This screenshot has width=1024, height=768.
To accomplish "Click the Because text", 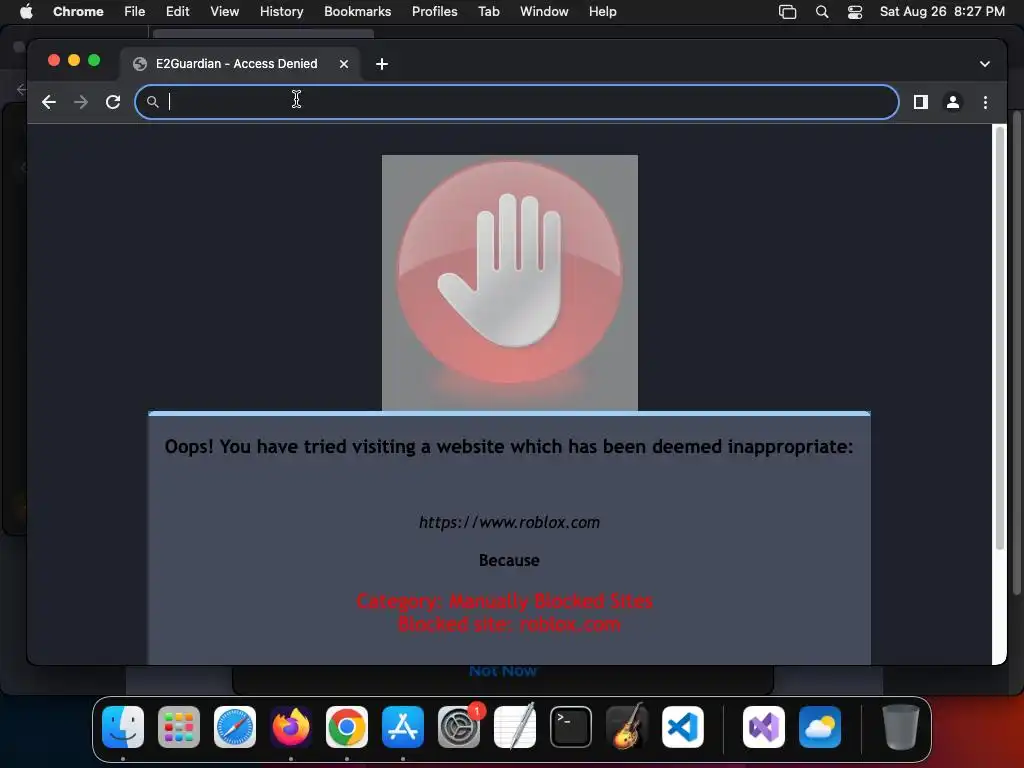I will click(x=509, y=560).
